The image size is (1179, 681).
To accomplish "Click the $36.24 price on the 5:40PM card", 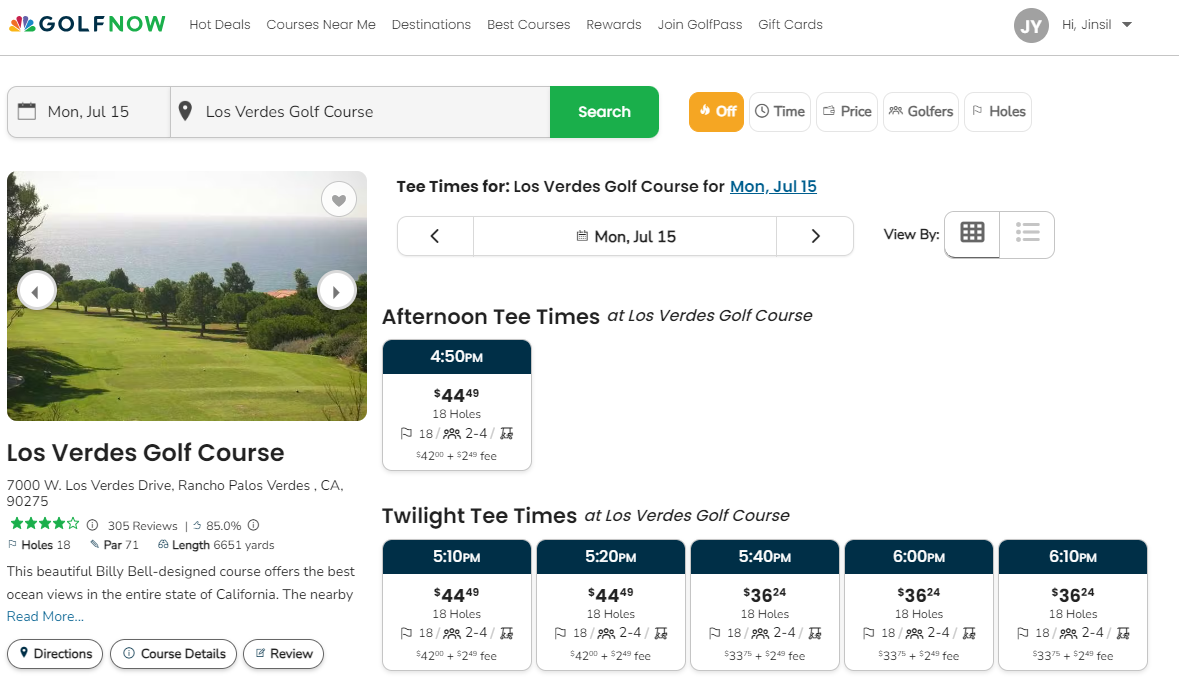I will point(765,595).
